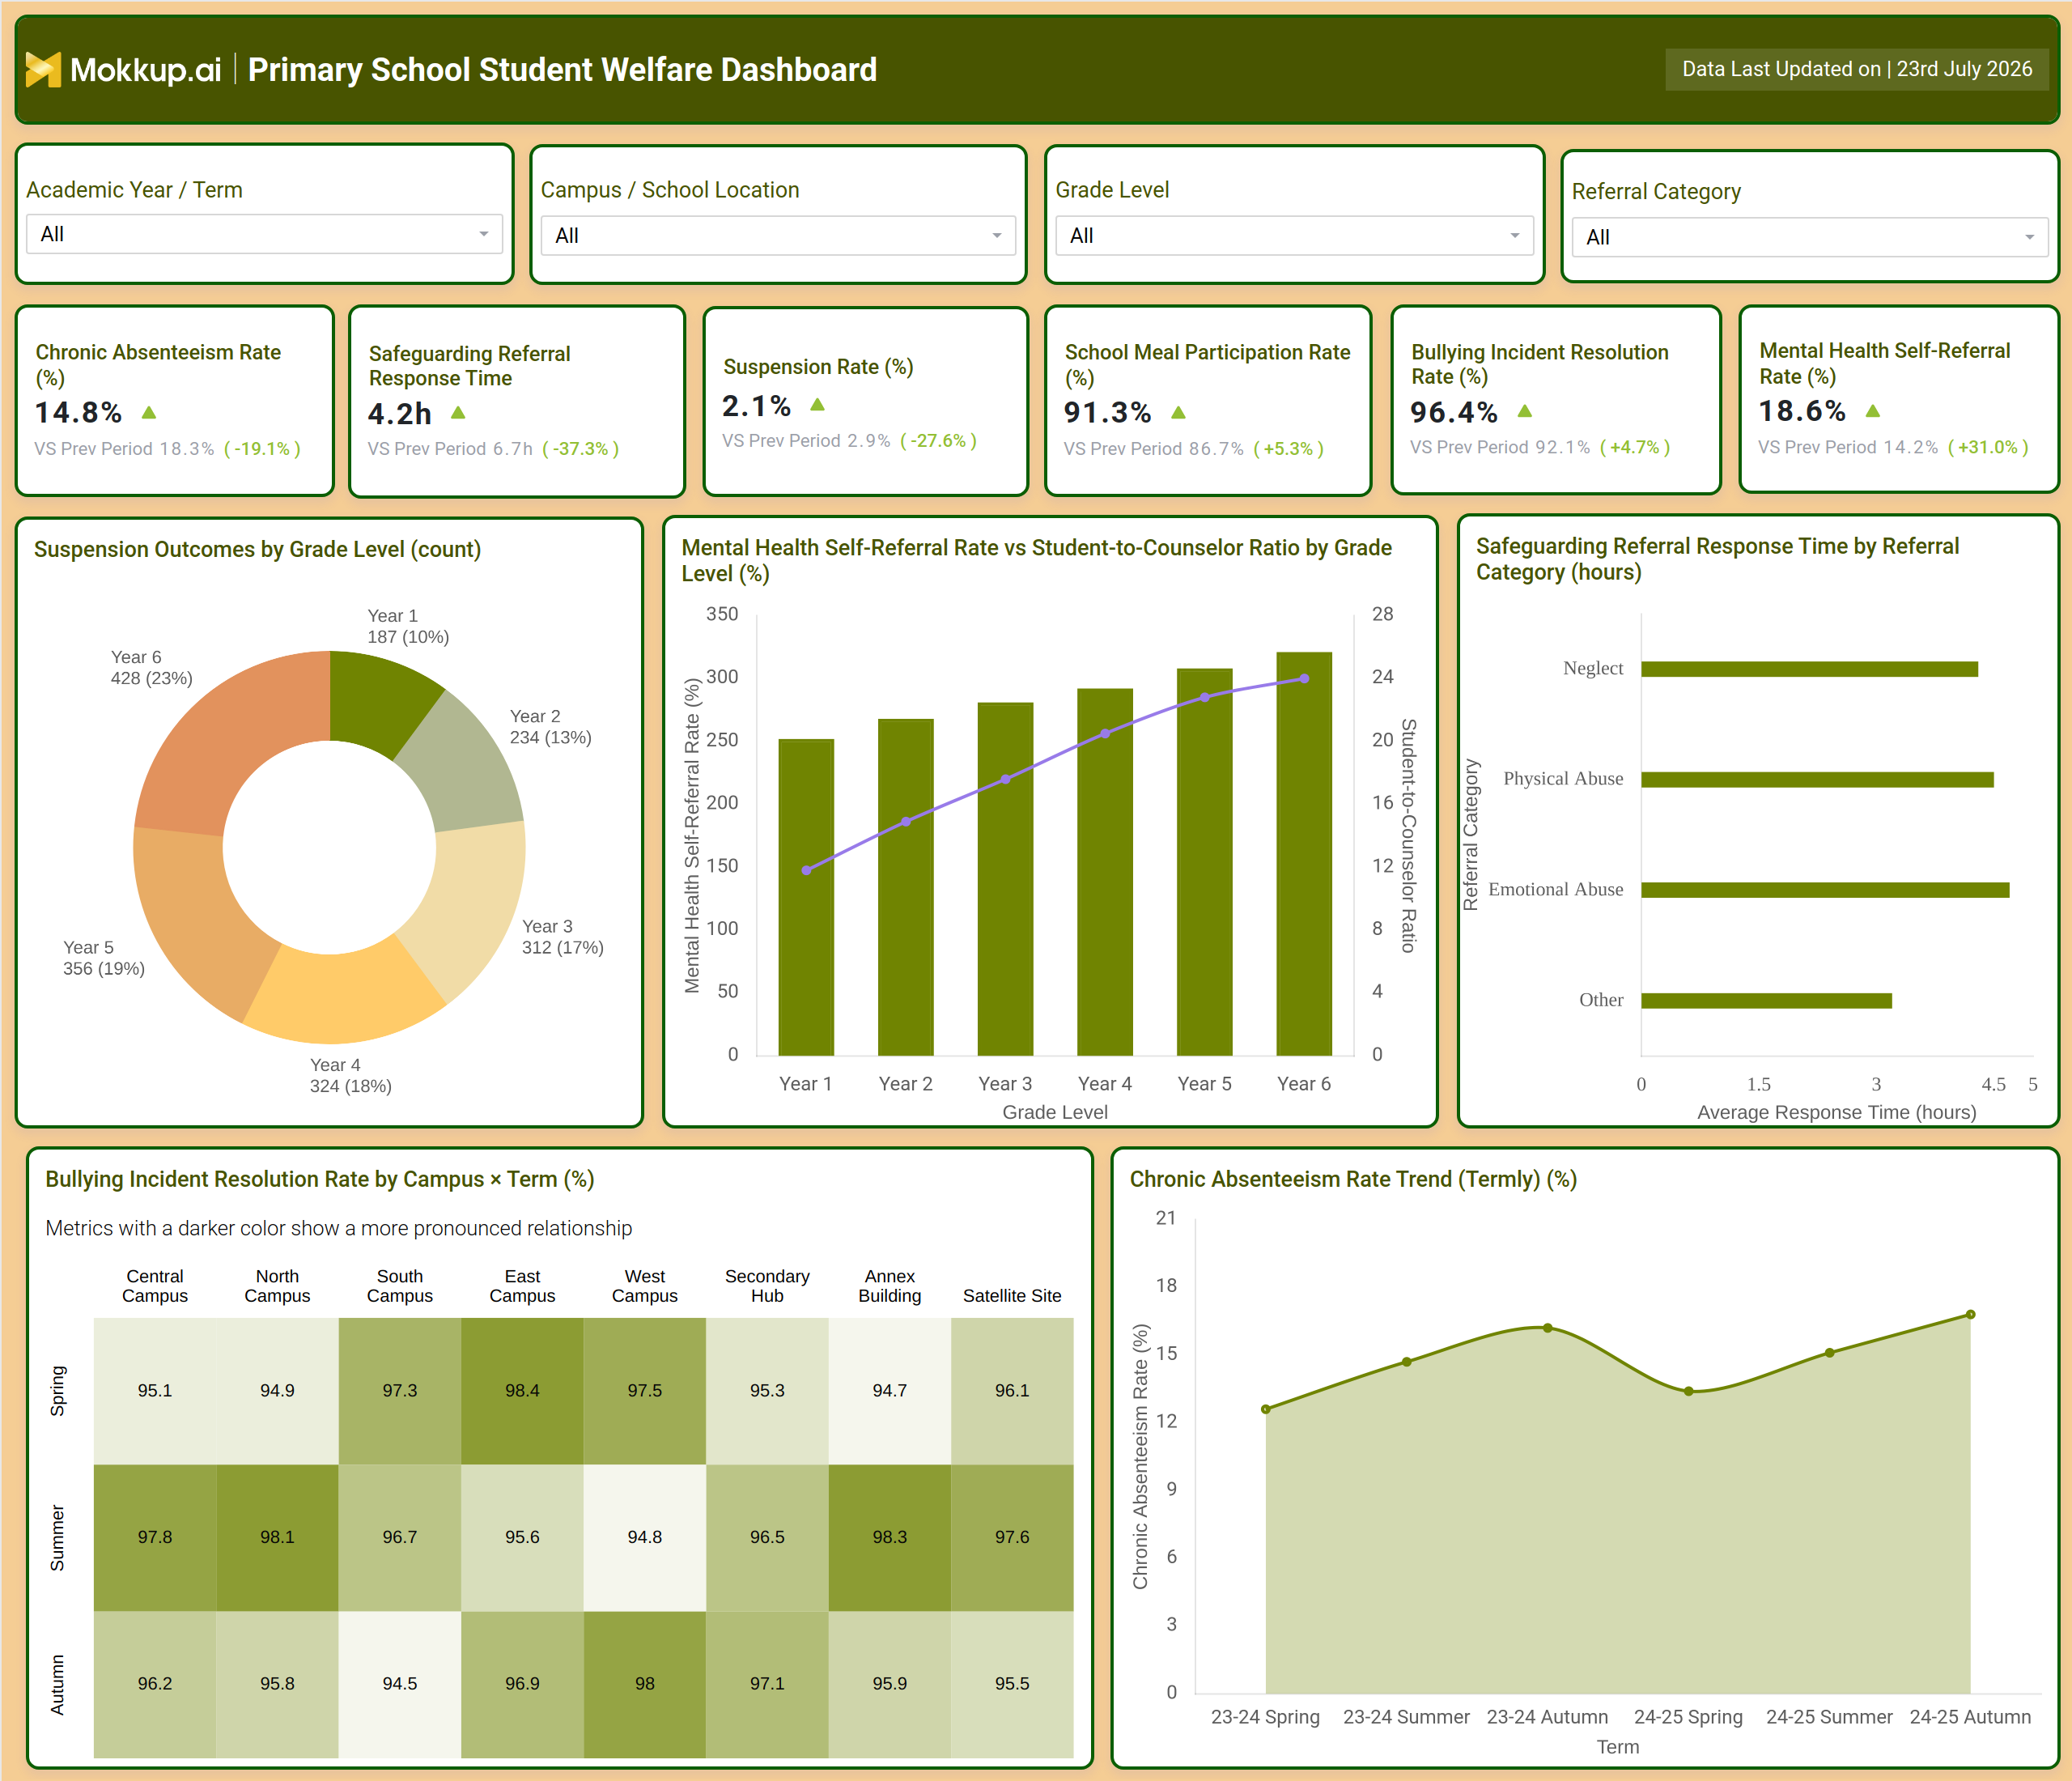The height and width of the screenshot is (1781, 2072).
Task: Click the 23-24 Autumn point on absenteeism trend
Action: 1547,1328
